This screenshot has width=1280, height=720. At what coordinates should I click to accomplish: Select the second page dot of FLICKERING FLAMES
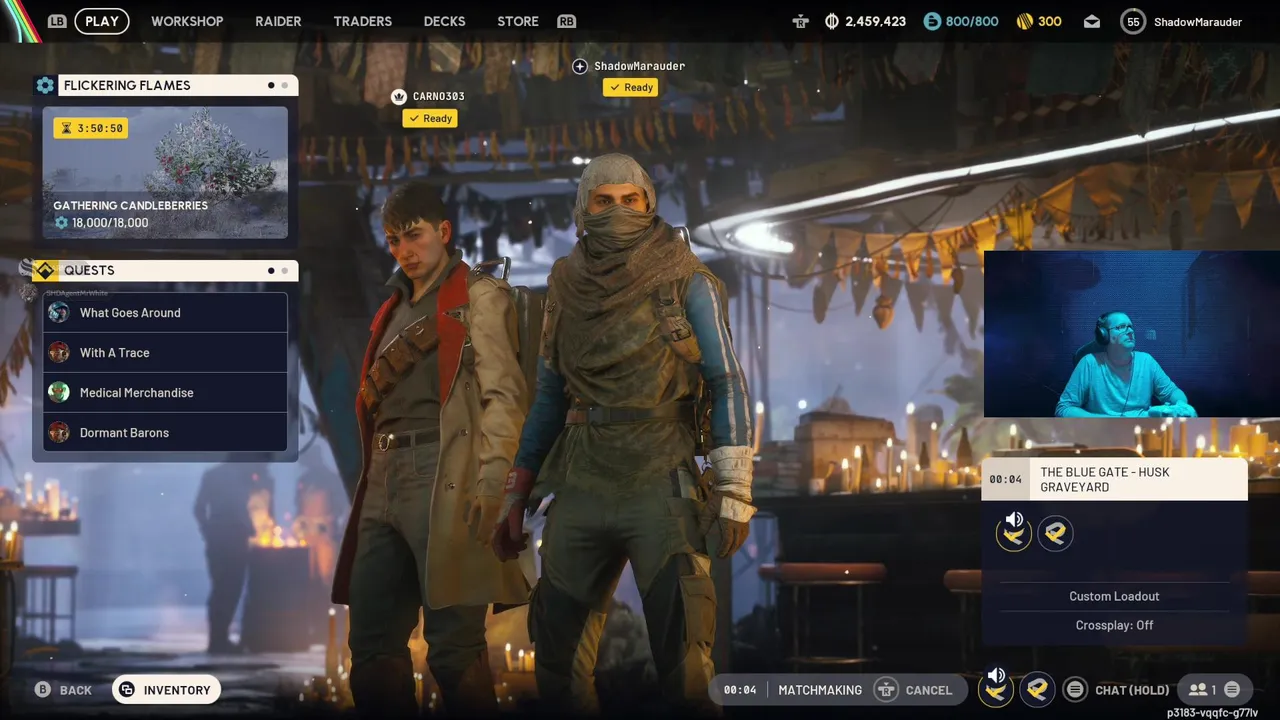pos(285,85)
